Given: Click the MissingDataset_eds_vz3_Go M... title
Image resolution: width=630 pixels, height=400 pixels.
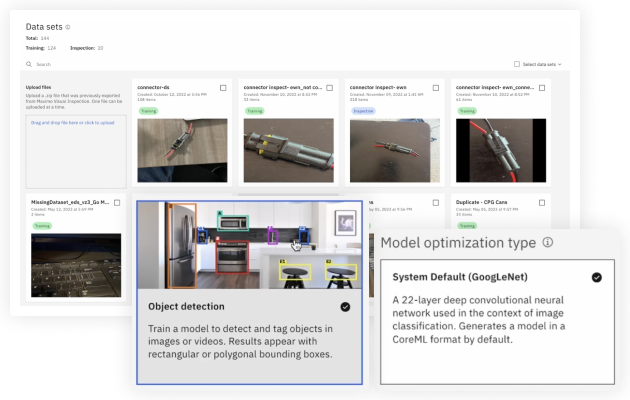Looking at the screenshot, I should click(70, 202).
